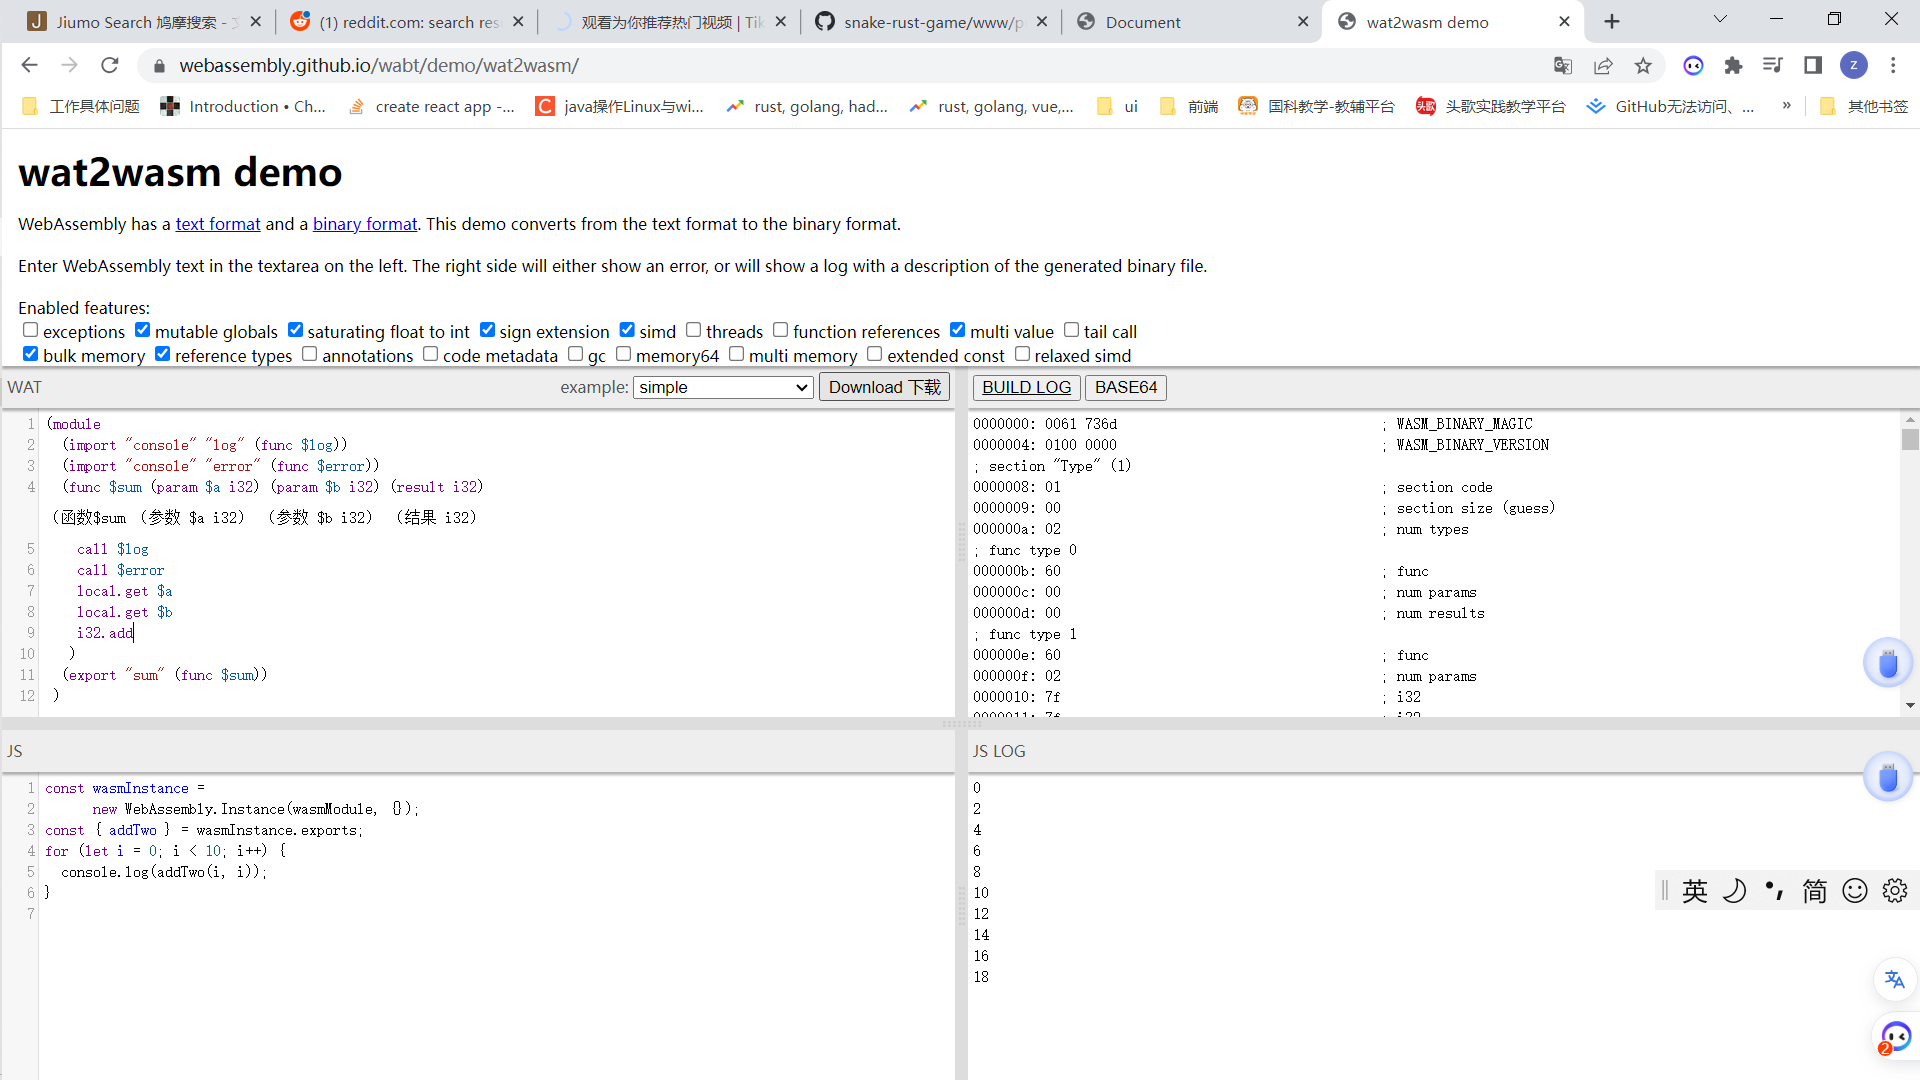The height and width of the screenshot is (1080, 1920).
Task: Toggle the browser side panel icon
Action: [1812, 65]
